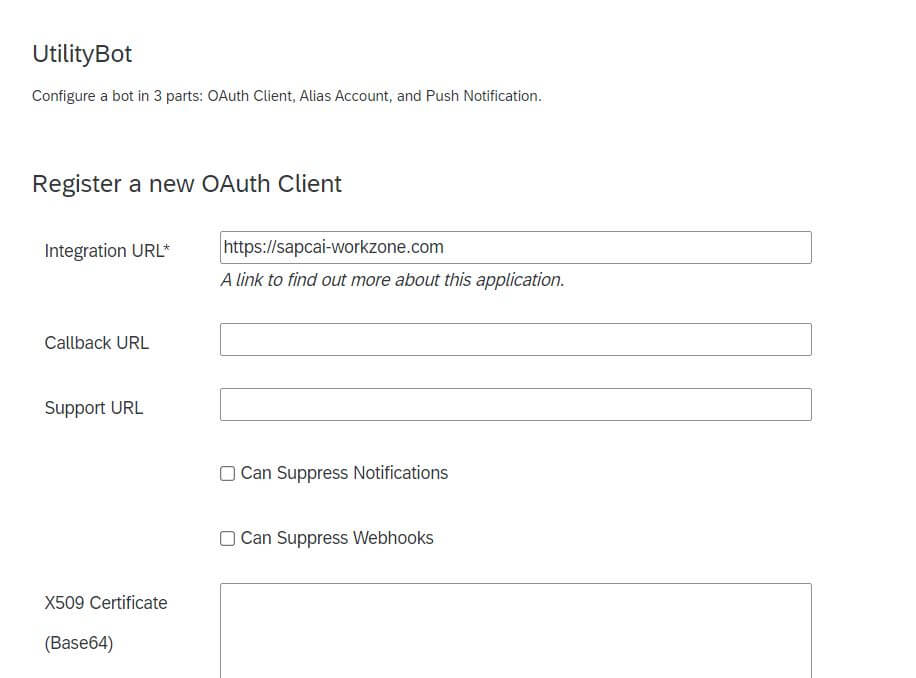Screen dimensions: 916x678
Task: Click the required asterisk beside Integration URL
Action: [x=167, y=247]
